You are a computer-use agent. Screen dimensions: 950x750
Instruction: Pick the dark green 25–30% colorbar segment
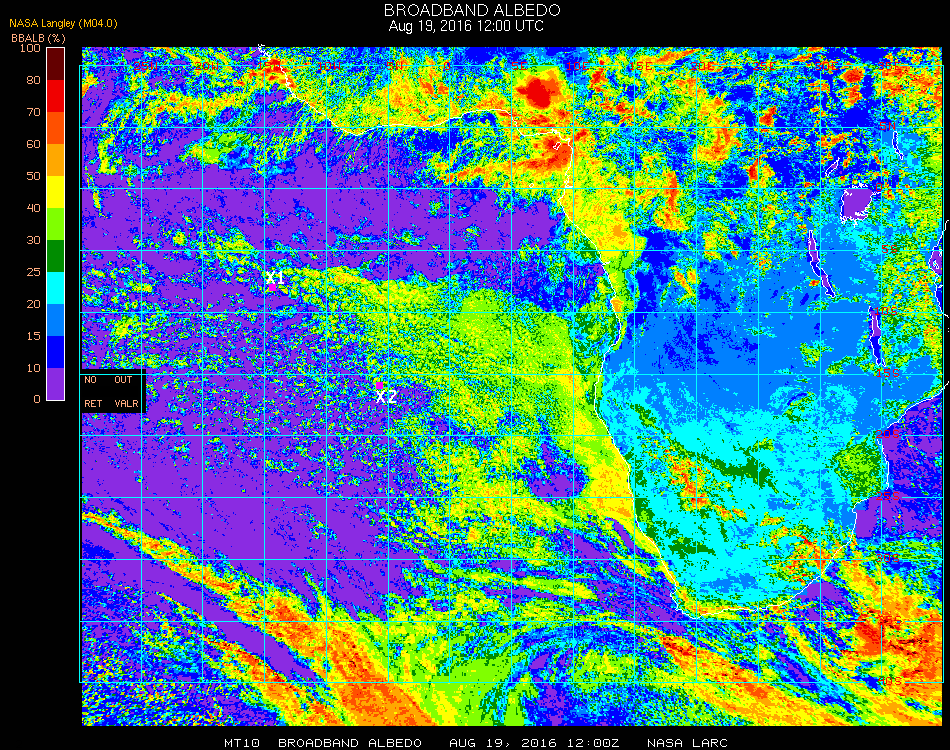(56, 256)
